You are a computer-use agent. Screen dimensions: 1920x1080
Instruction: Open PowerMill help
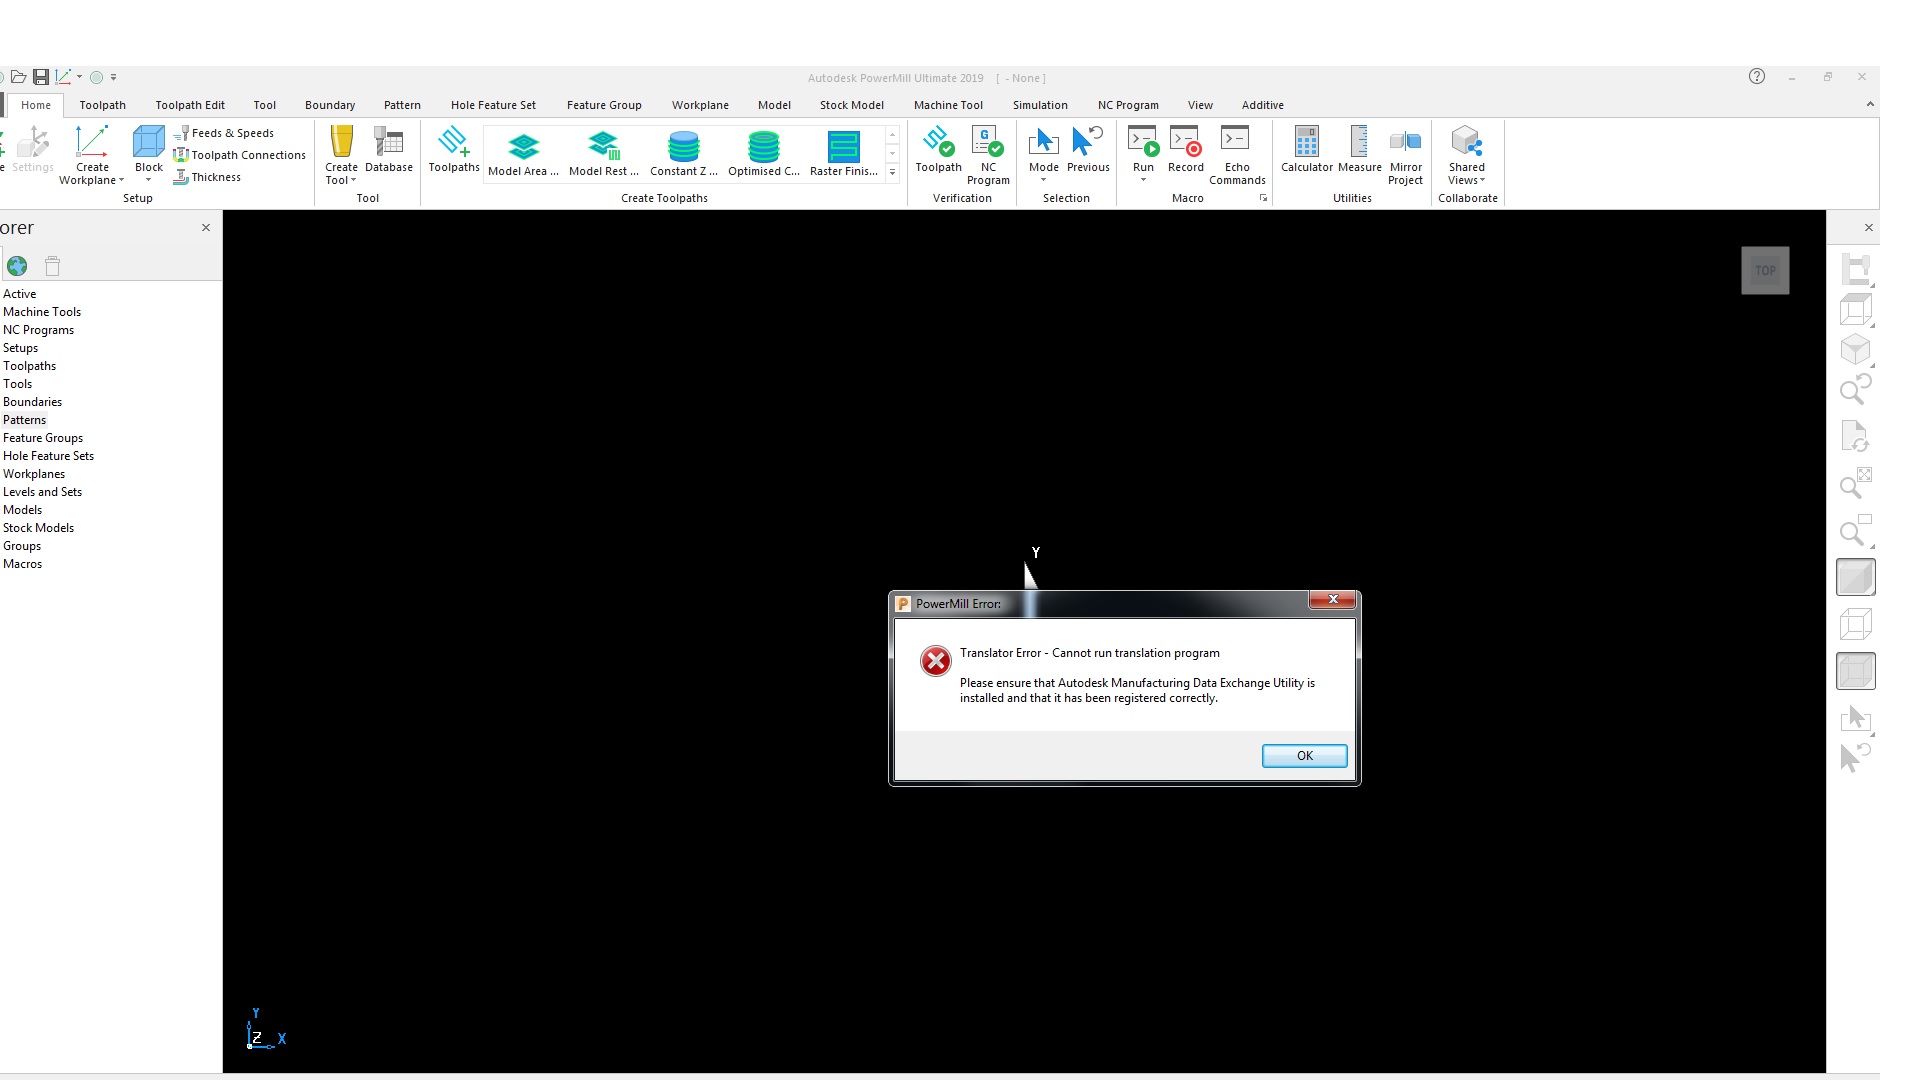tap(1757, 76)
